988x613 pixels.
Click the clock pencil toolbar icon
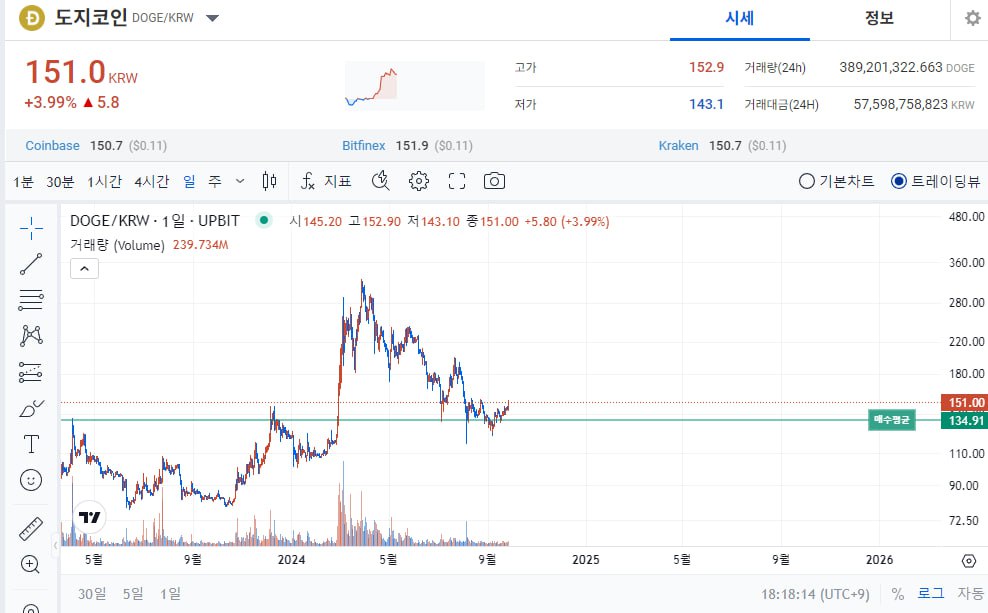point(381,181)
